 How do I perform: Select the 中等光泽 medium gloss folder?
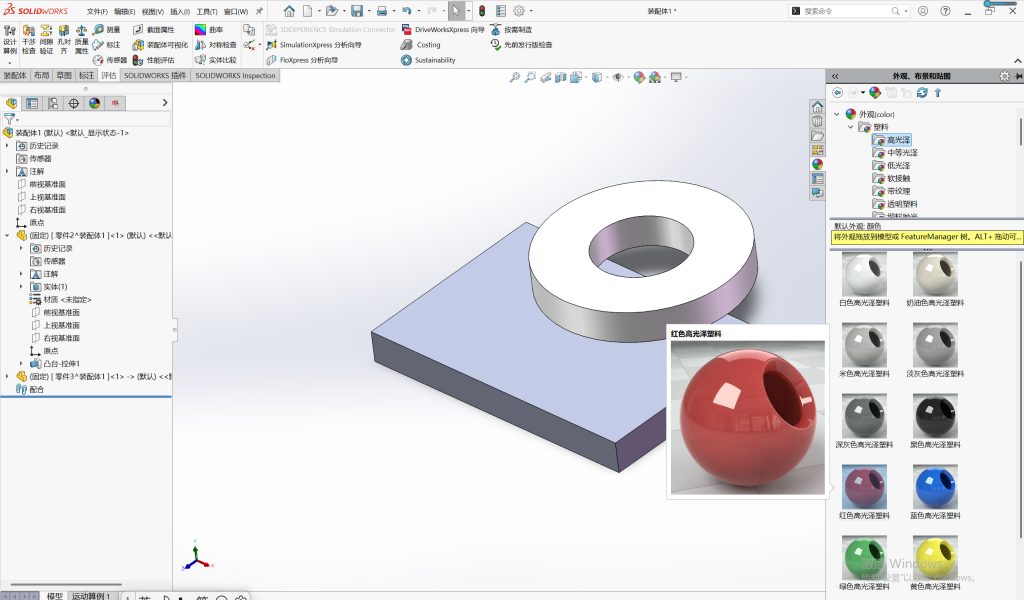(x=902, y=152)
